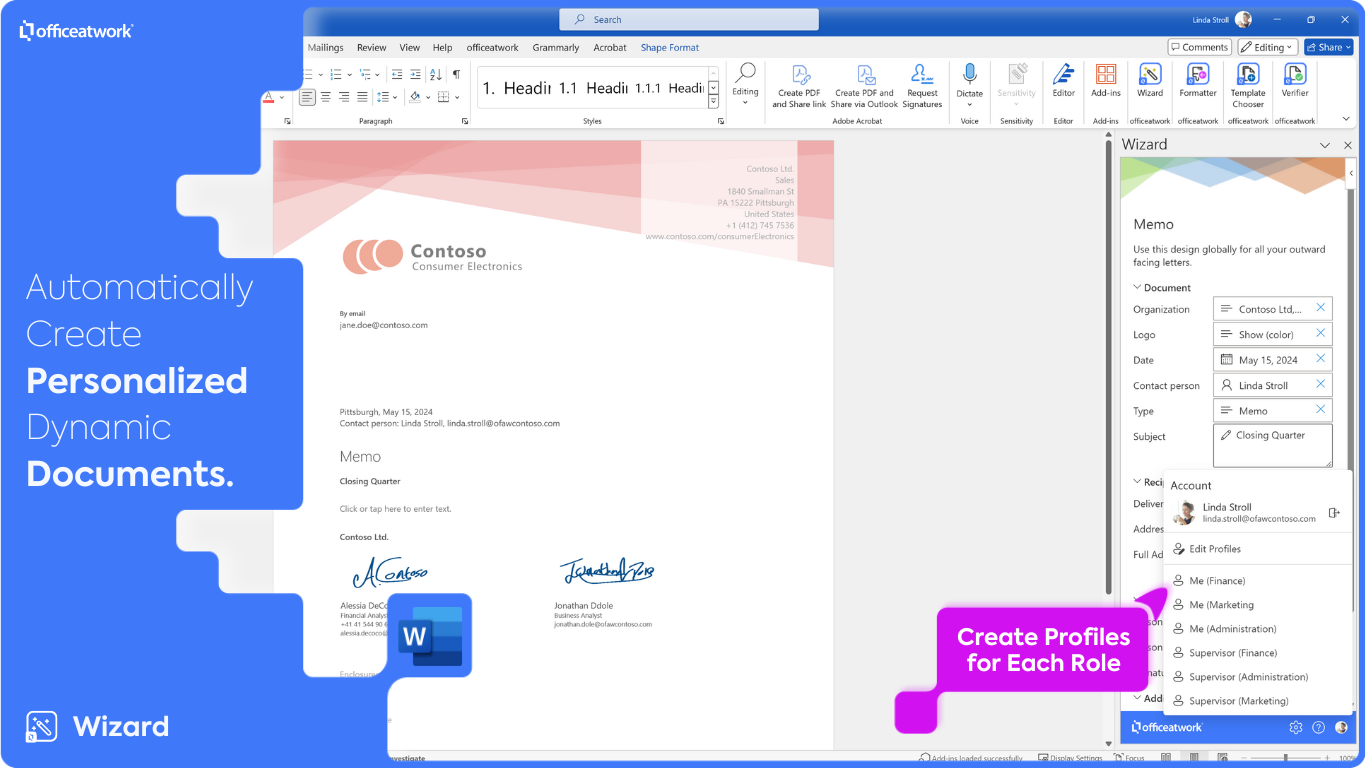Viewport: 1366px width, 768px height.
Task: Click the Word Search box
Action: click(689, 19)
